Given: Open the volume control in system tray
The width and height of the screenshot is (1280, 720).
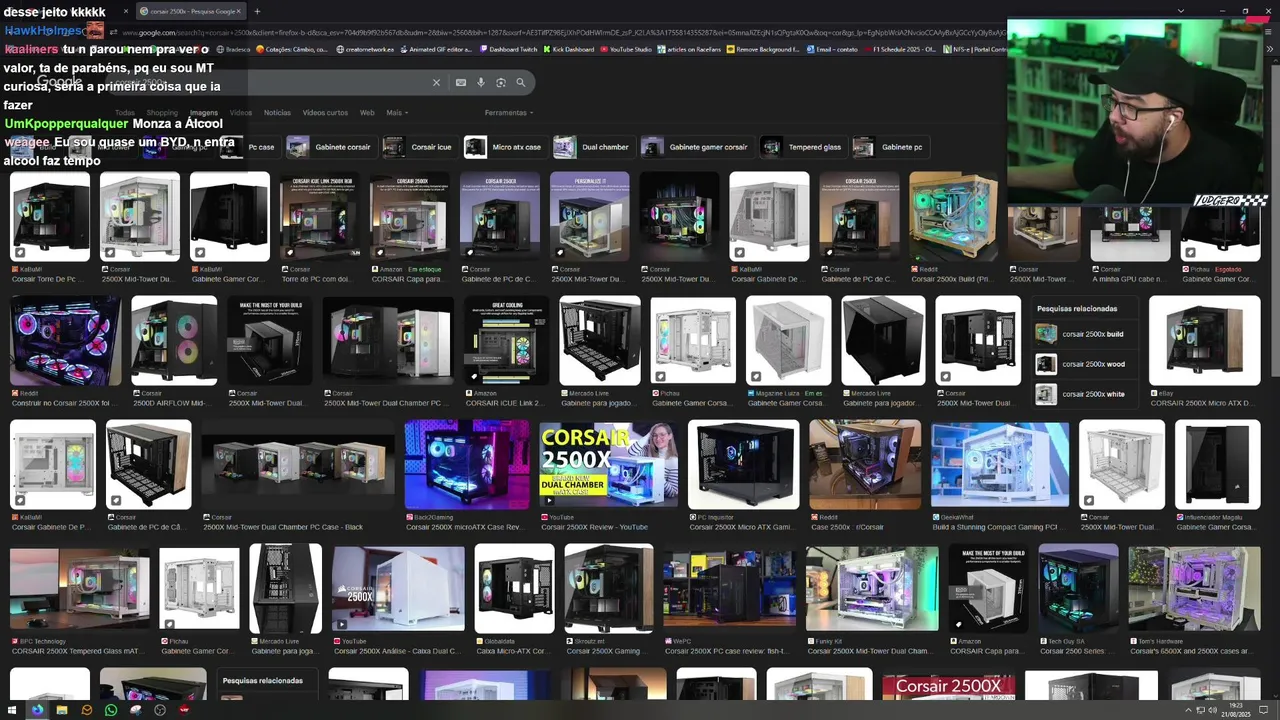Looking at the screenshot, I should click(1213, 710).
